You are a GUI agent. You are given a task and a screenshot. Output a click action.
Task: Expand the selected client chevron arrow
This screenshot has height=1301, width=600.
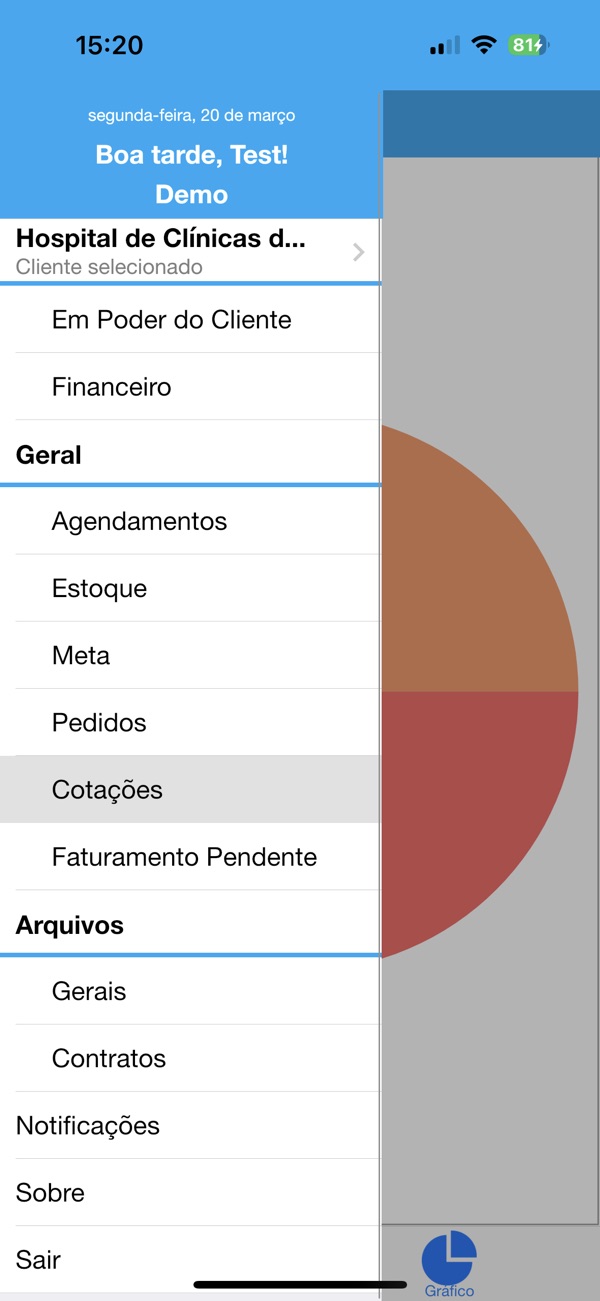tap(359, 252)
